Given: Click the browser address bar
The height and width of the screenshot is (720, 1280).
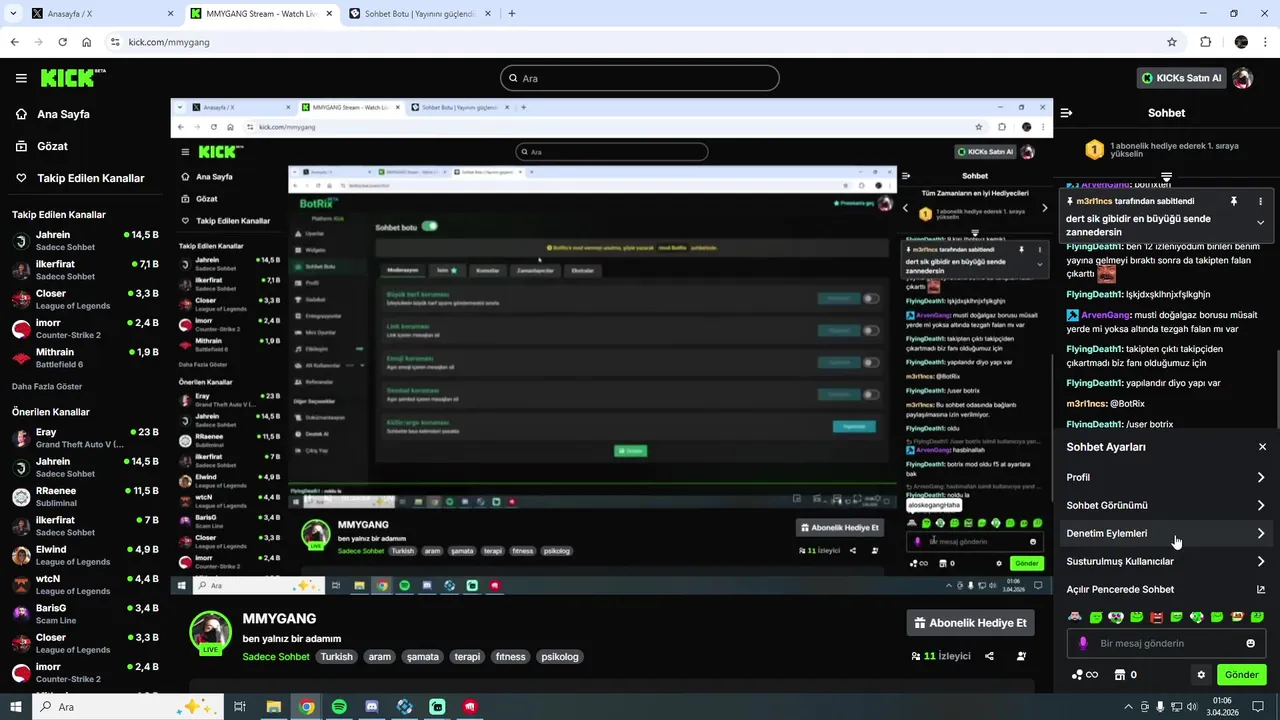Looking at the screenshot, I should (640, 42).
